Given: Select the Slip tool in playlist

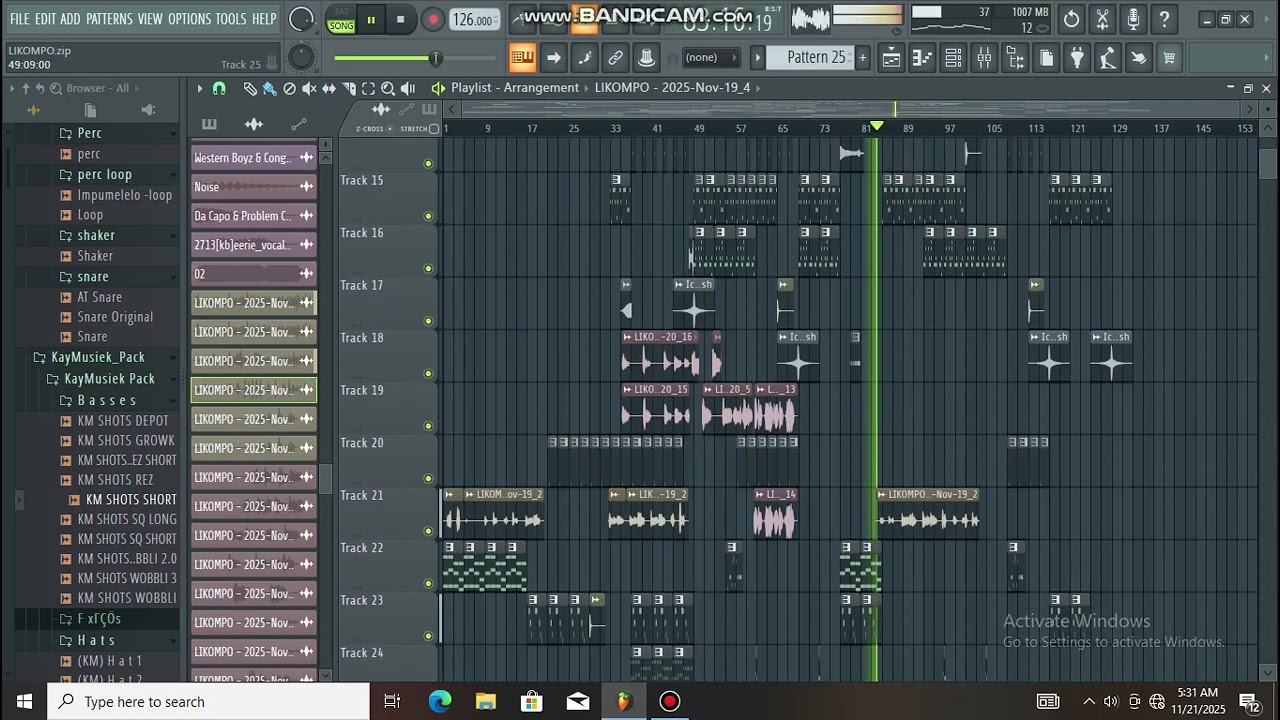Looking at the screenshot, I should [329, 88].
